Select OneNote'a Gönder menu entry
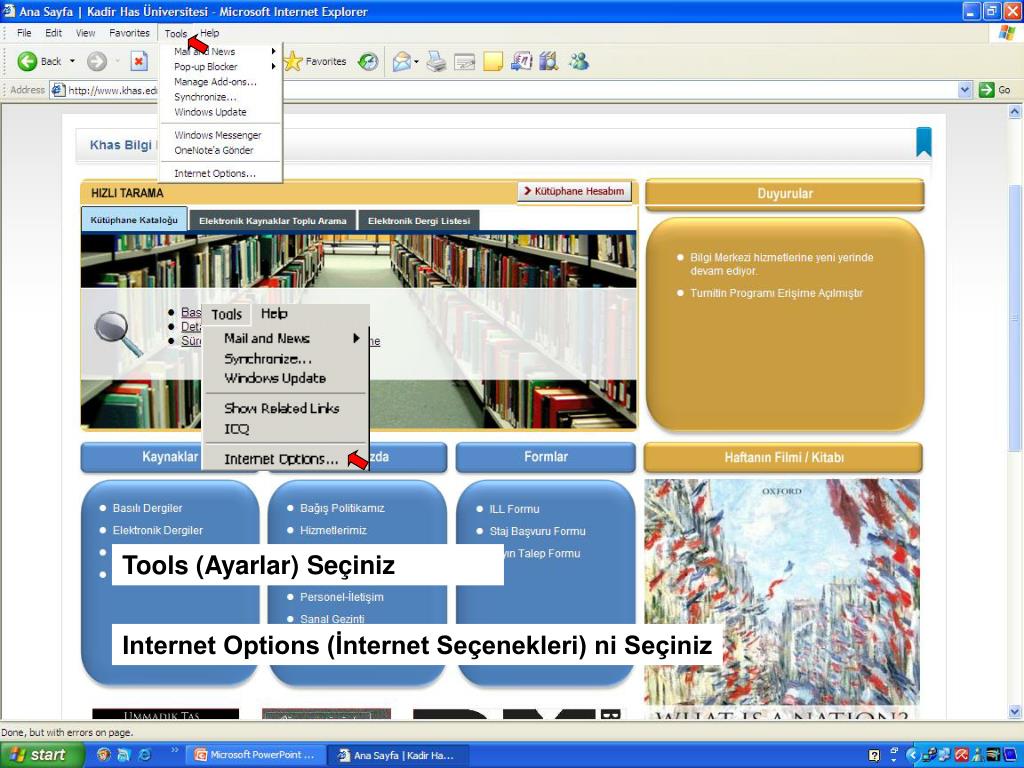The height and width of the screenshot is (768, 1024). click(x=214, y=150)
